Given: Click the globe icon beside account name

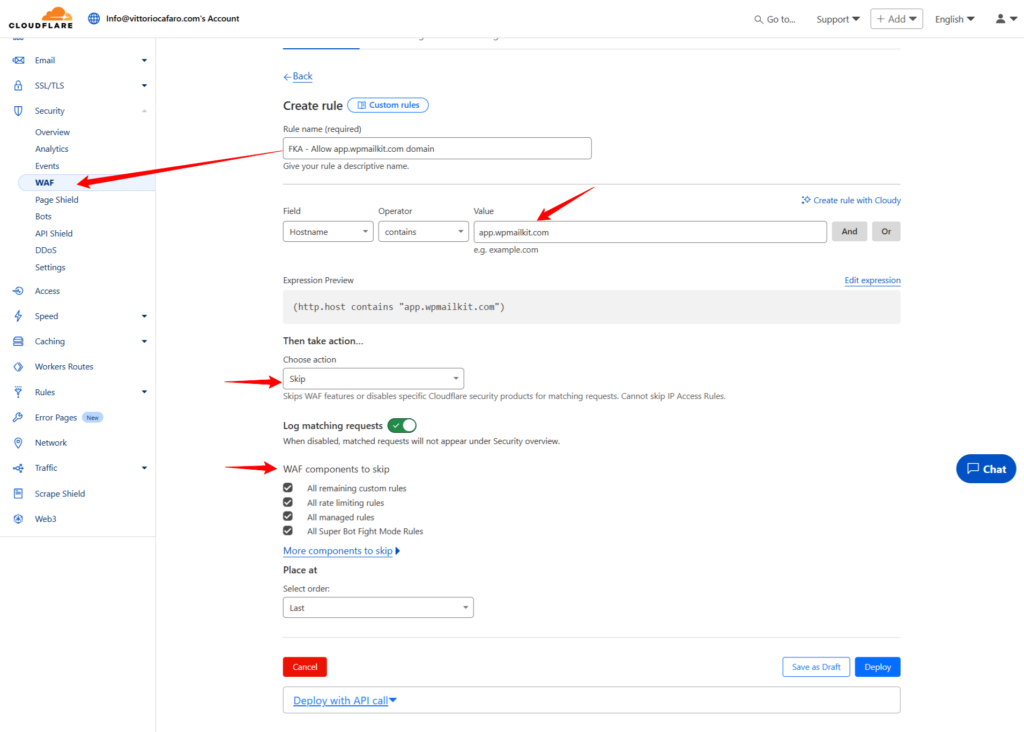Looking at the screenshot, I should (x=94, y=18).
